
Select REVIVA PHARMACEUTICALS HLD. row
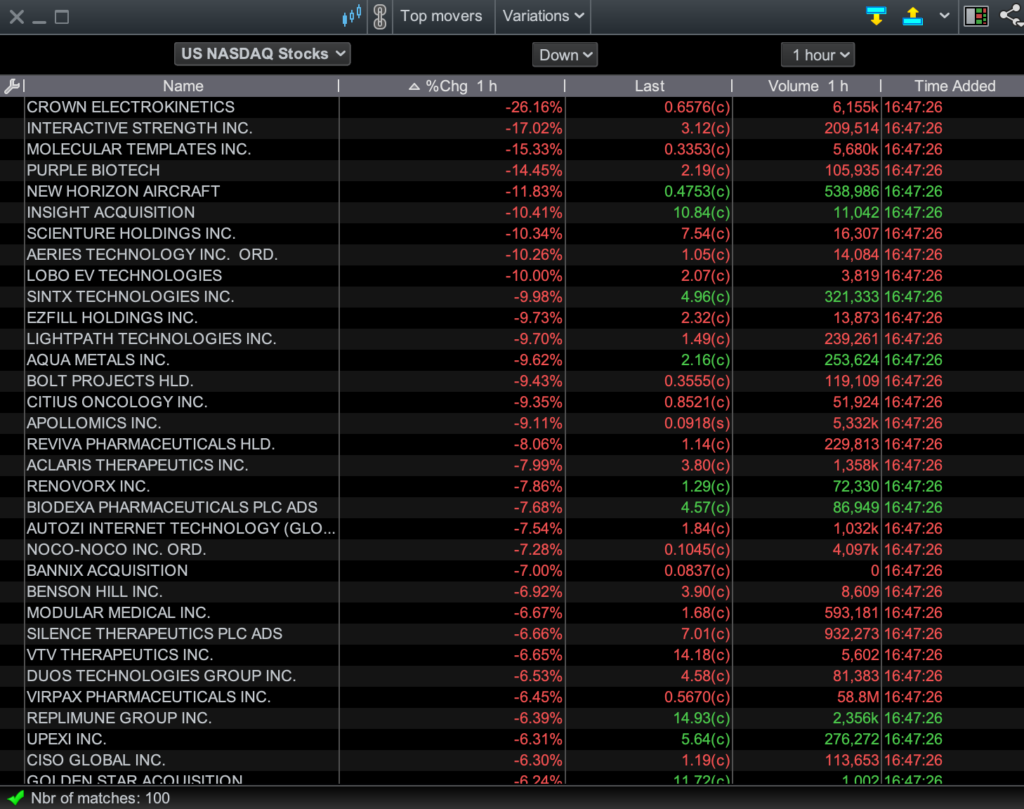512,444
